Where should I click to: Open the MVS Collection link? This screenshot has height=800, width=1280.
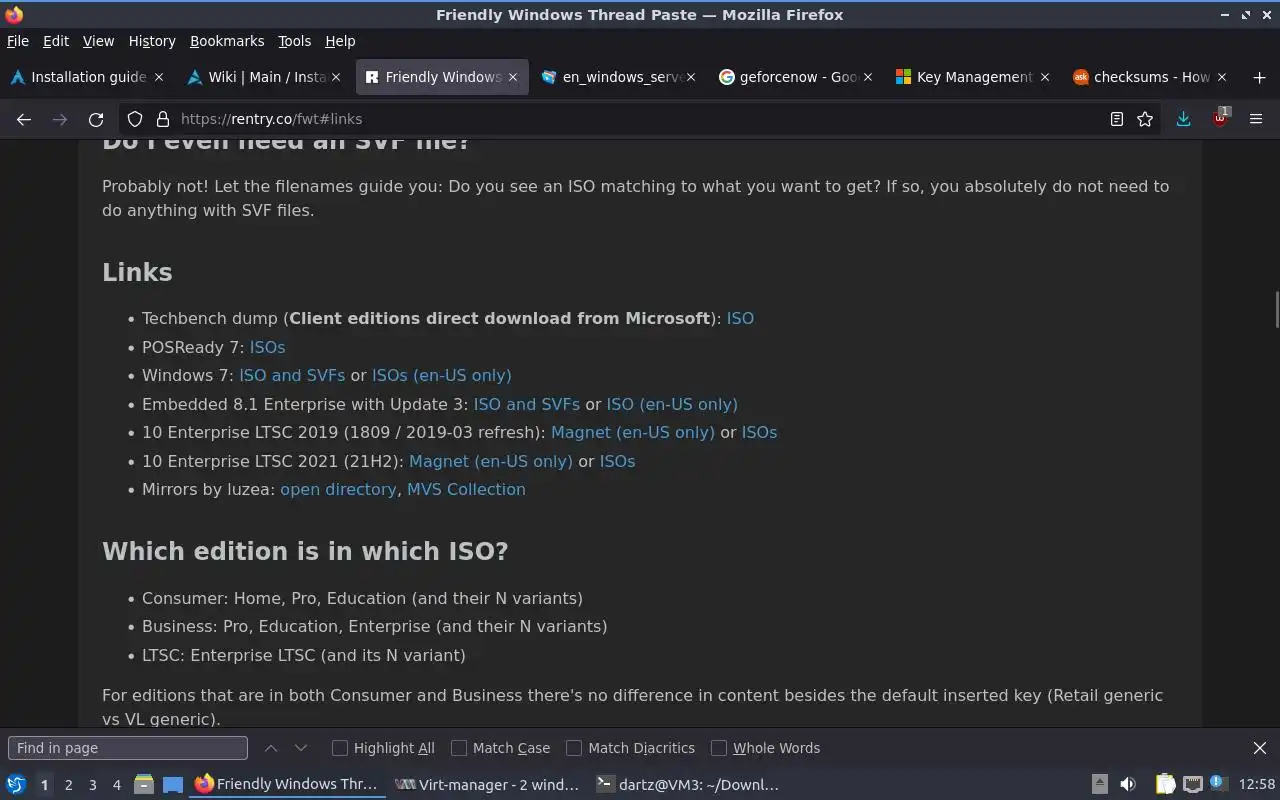point(466,489)
